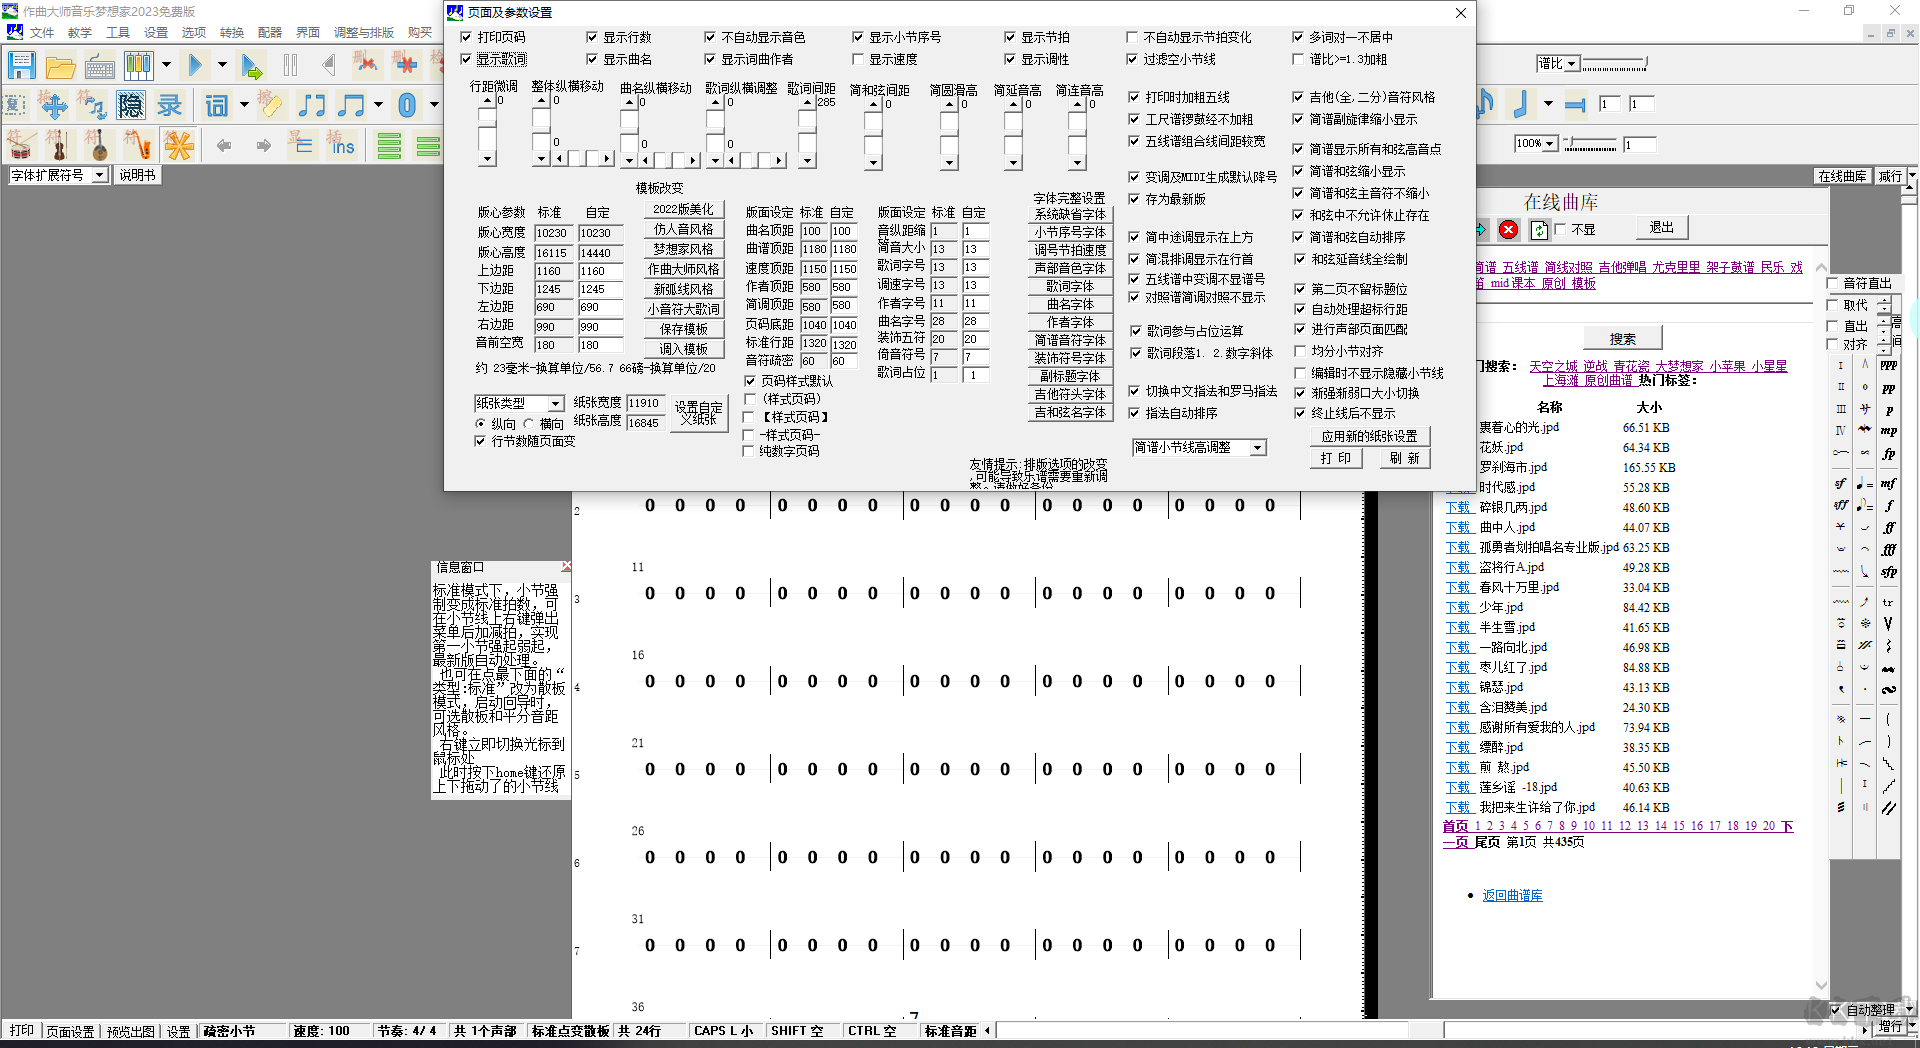Open the 调整与排版 menu
Viewport: 1920px width, 1048px height.
point(364,32)
